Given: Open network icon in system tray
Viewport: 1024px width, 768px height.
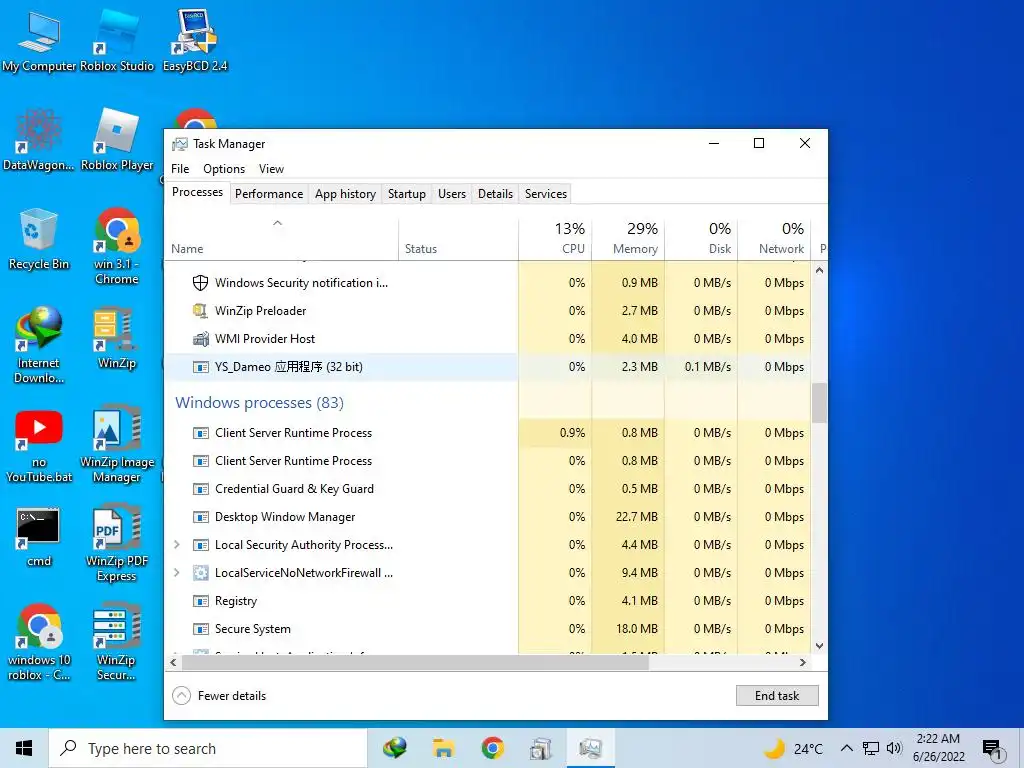Looking at the screenshot, I should click(871, 748).
